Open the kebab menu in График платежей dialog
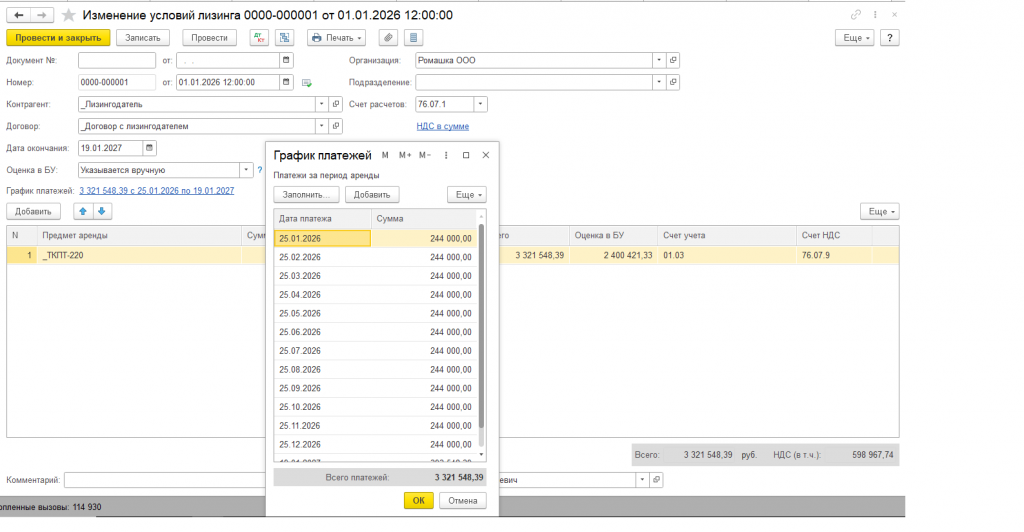1024x532 pixels. point(446,155)
